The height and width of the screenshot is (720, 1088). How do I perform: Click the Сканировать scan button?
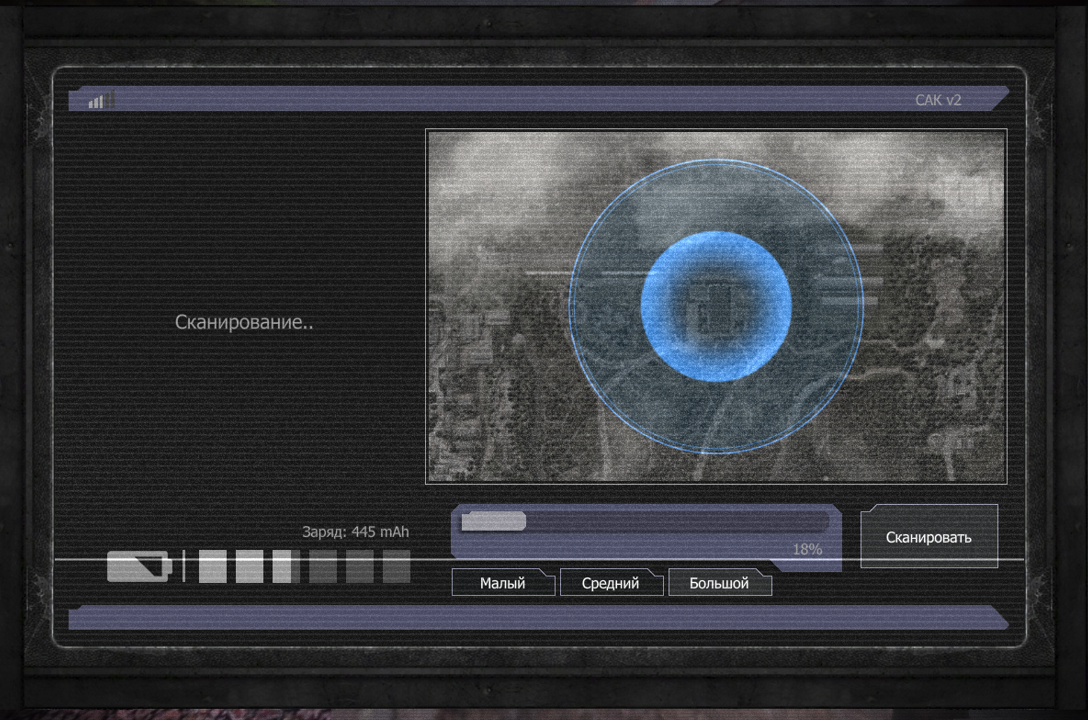(929, 536)
